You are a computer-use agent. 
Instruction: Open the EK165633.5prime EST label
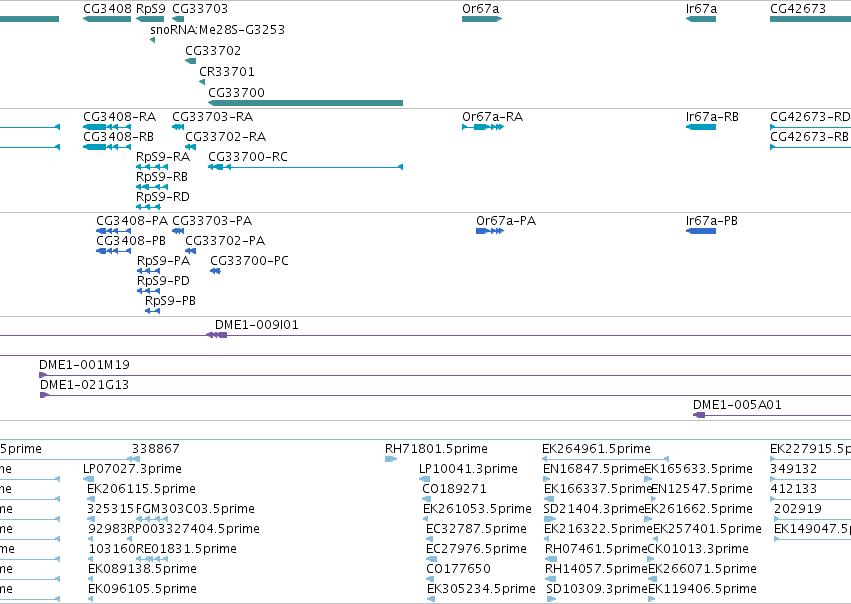click(698, 469)
